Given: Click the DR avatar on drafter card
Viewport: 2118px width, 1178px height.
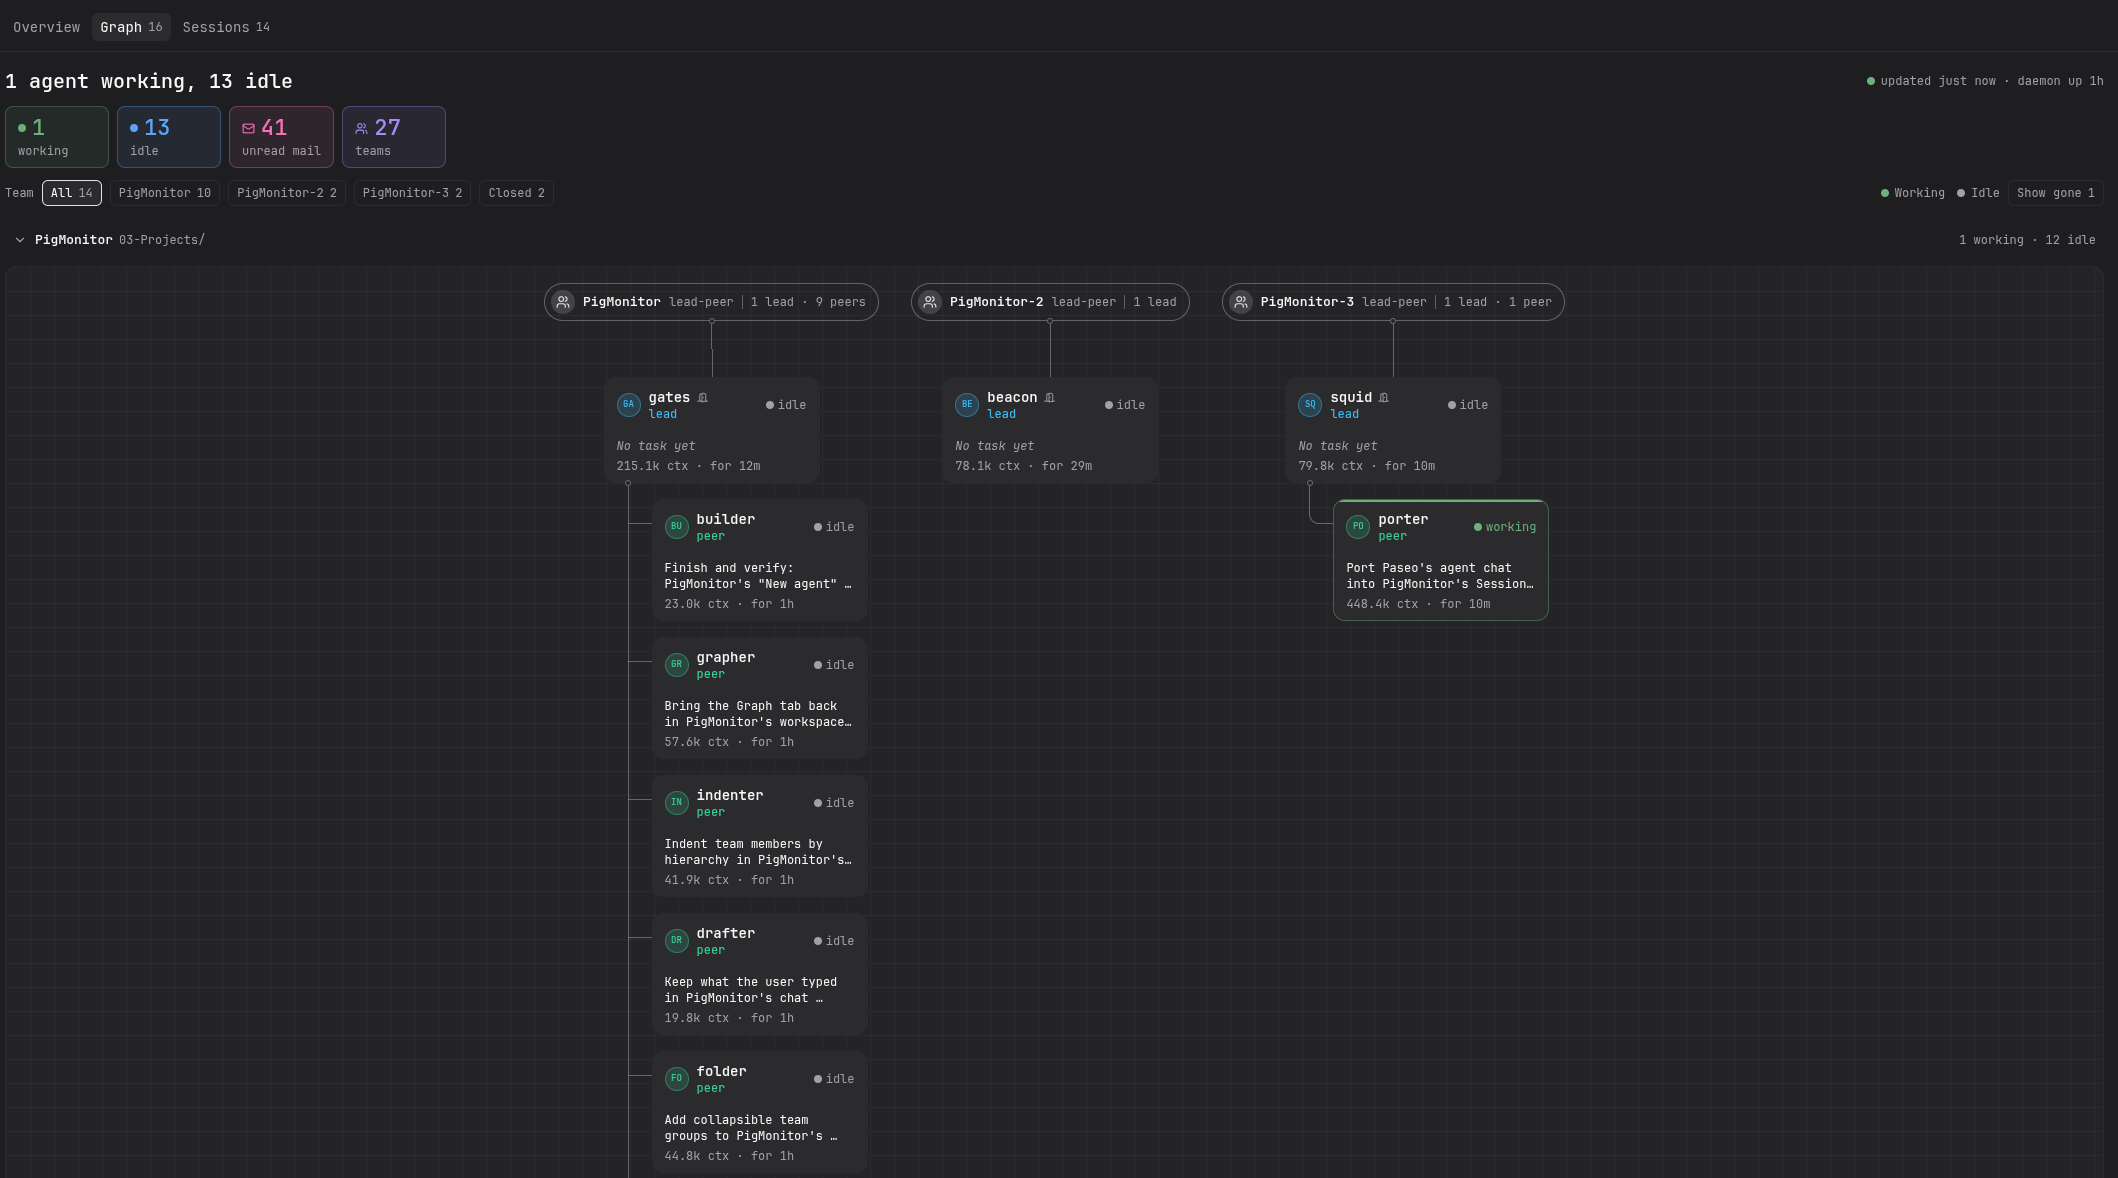Looking at the screenshot, I should pos(677,941).
